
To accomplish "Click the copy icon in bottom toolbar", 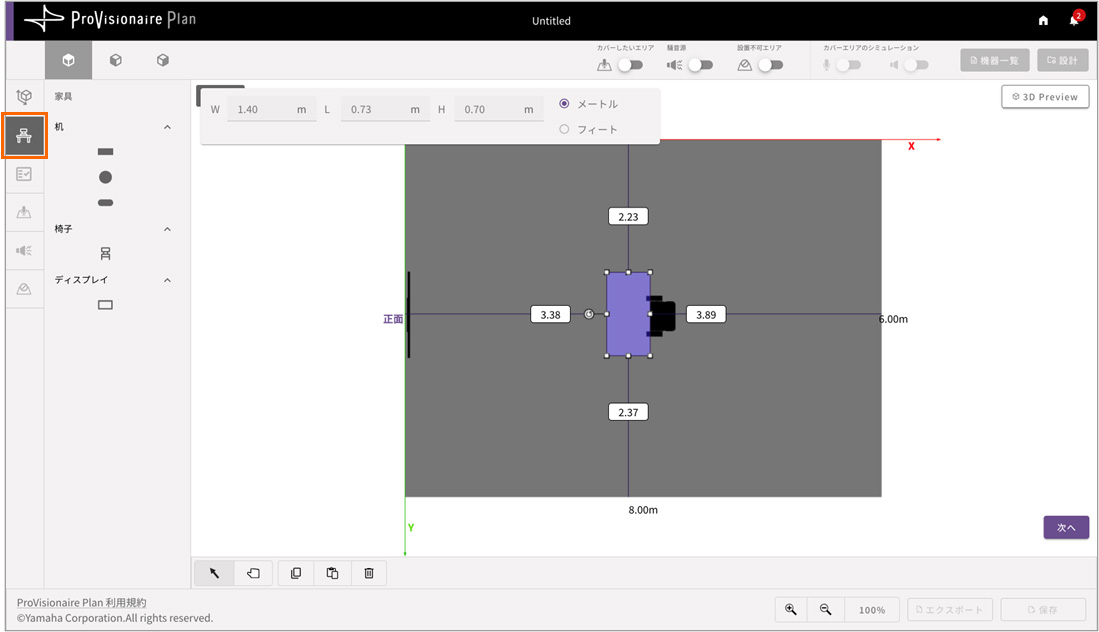I will click(296, 573).
